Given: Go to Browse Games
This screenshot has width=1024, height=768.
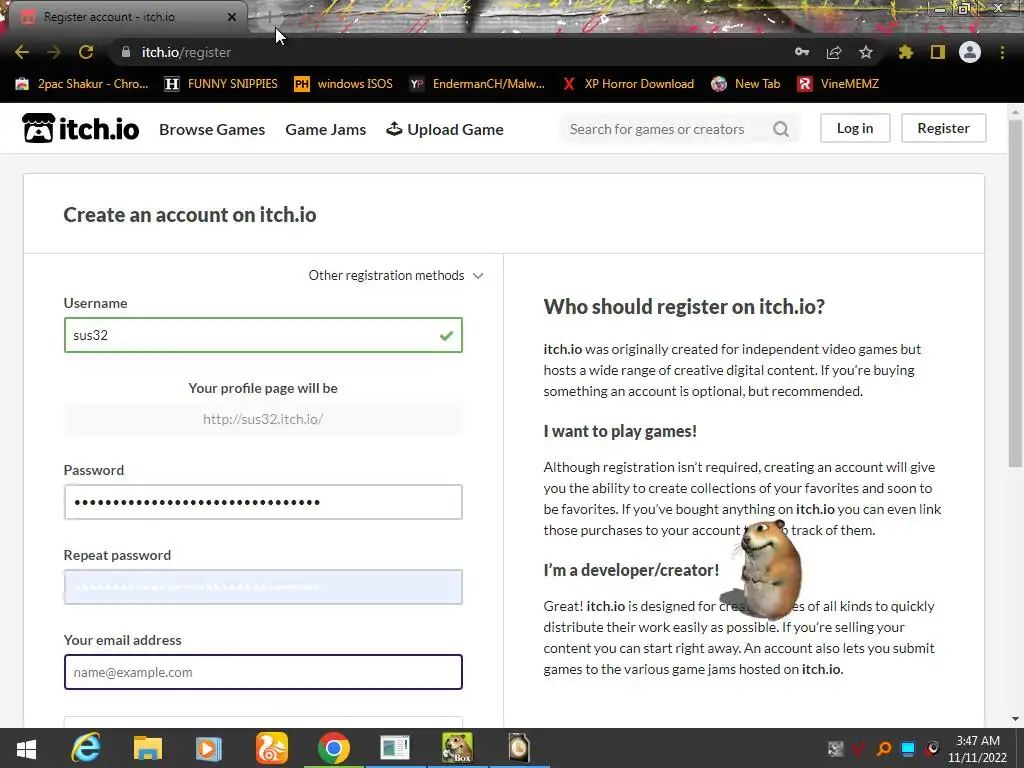Looking at the screenshot, I should coord(212,129).
